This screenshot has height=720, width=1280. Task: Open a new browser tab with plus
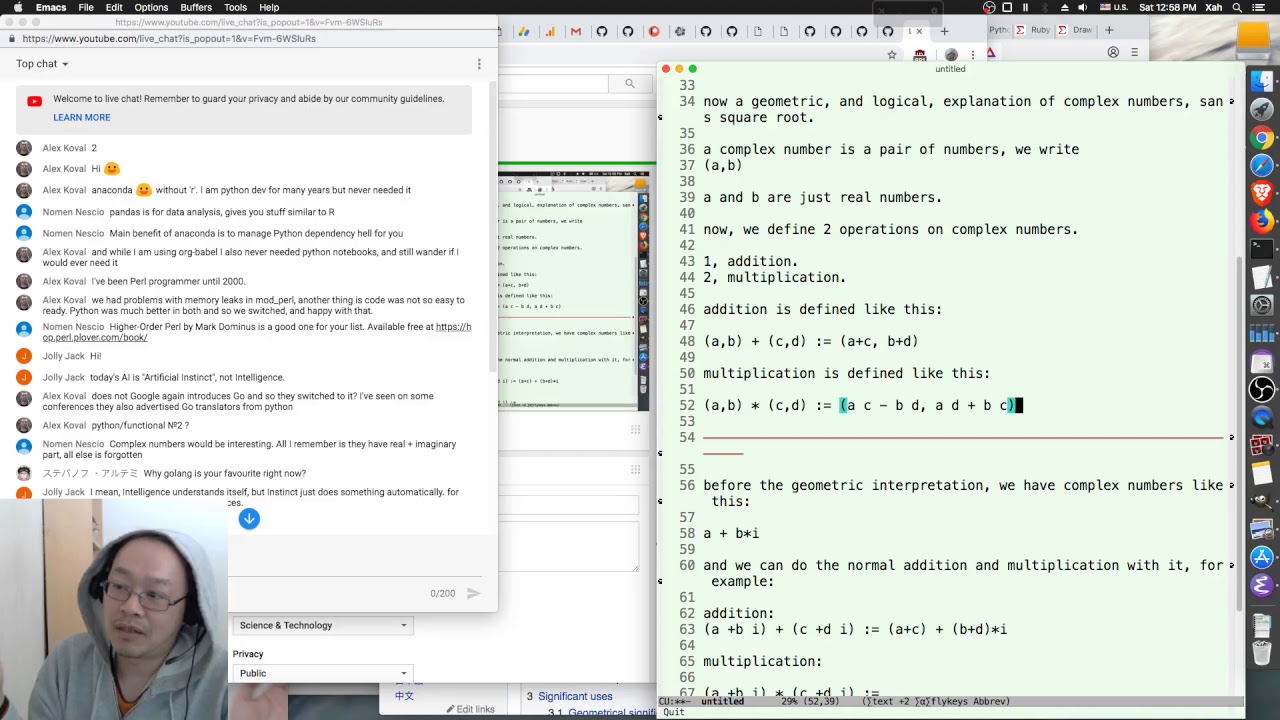pos(1109,31)
